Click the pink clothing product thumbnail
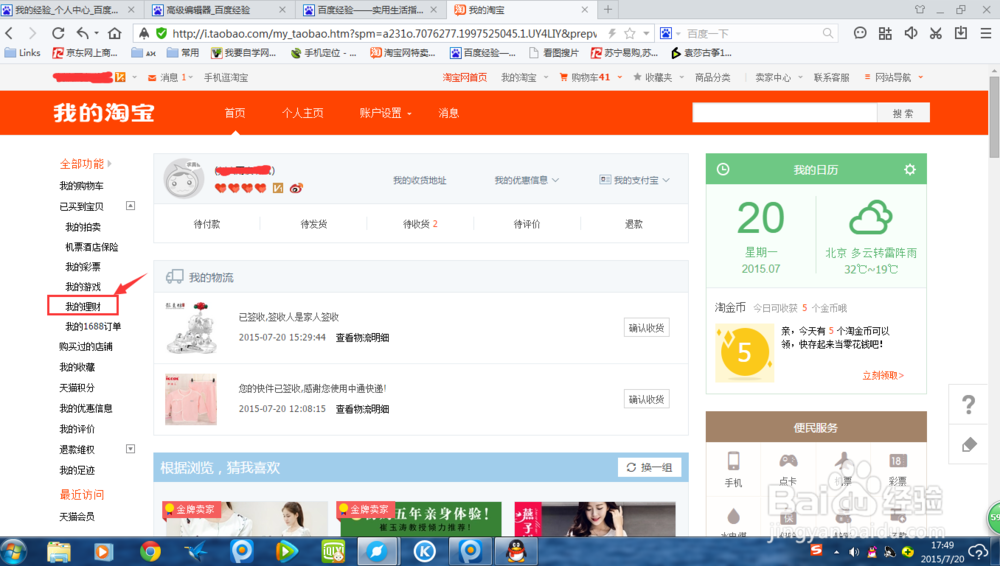1000x566 pixels. [191, 399]
